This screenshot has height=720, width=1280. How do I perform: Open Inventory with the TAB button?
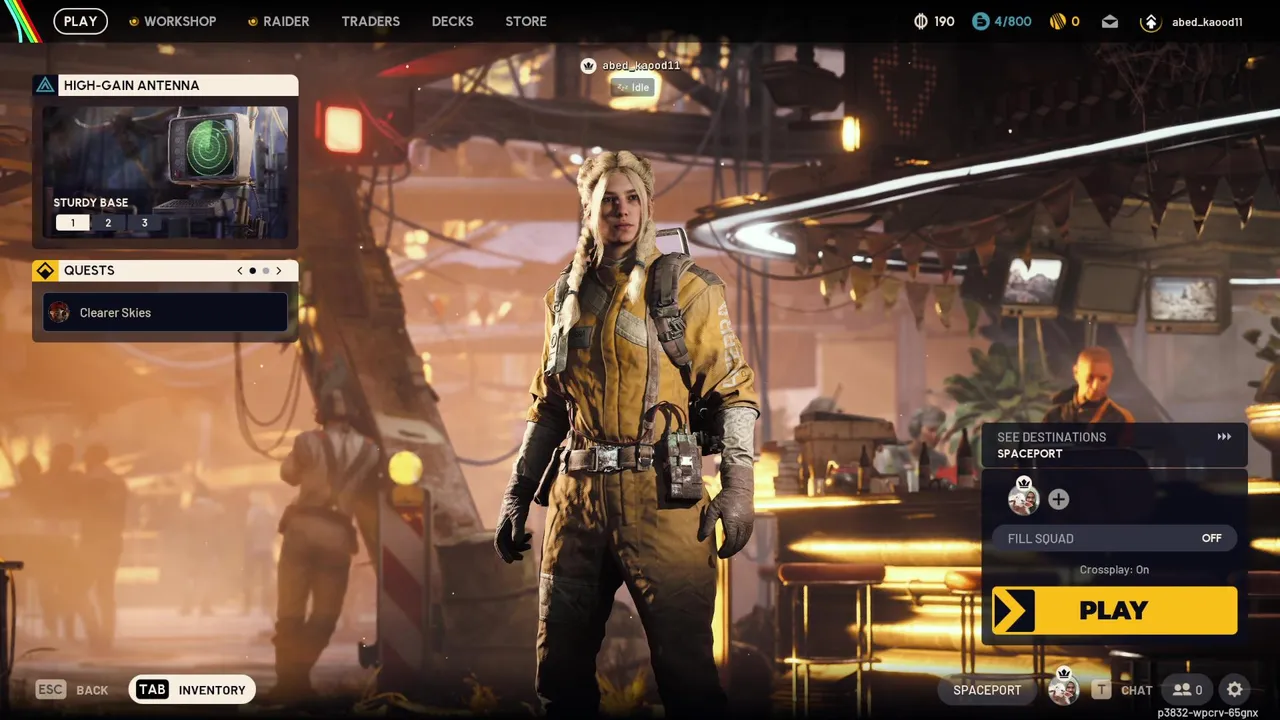(x=192, y=690)
